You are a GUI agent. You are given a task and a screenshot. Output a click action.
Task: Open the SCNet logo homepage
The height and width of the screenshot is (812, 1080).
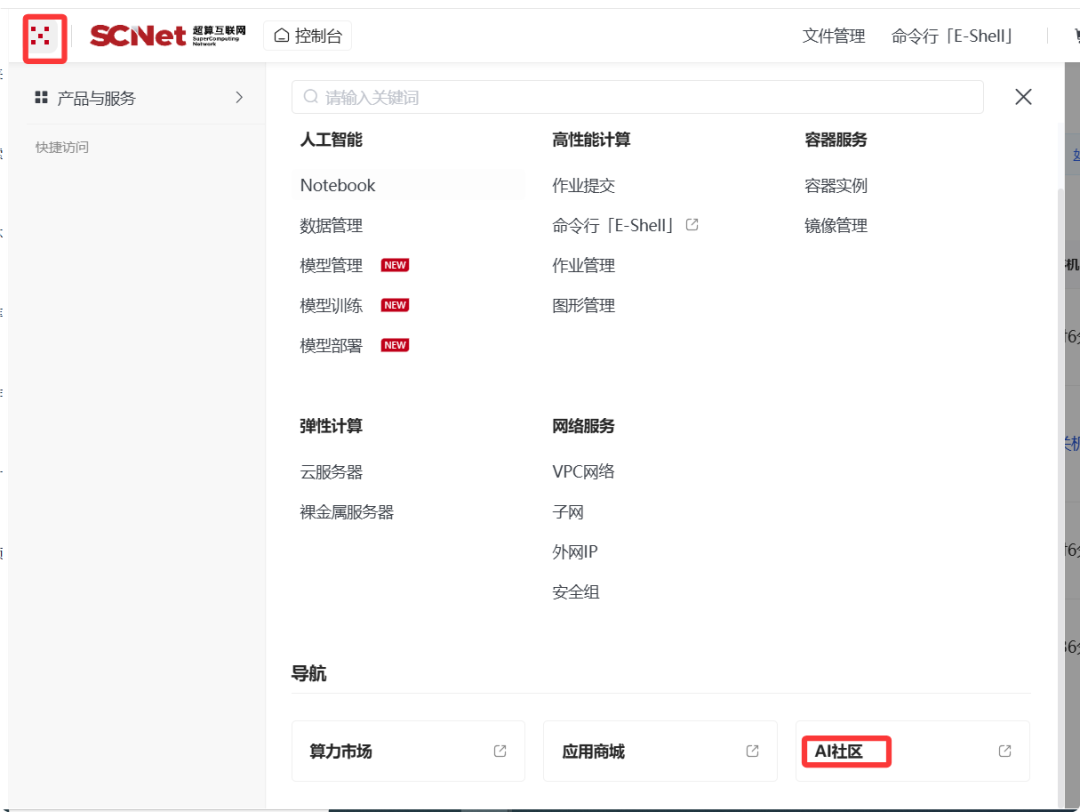[167, 35]
